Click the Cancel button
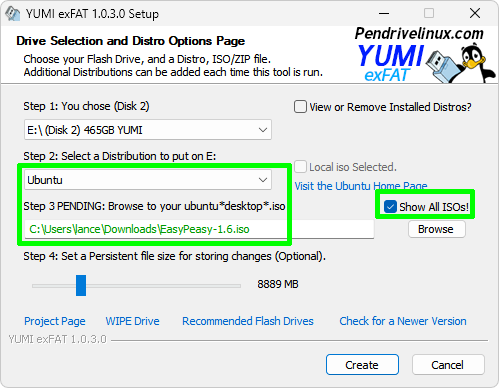The height and width of the screenshot is (388, 499). [x=448, y=365]
